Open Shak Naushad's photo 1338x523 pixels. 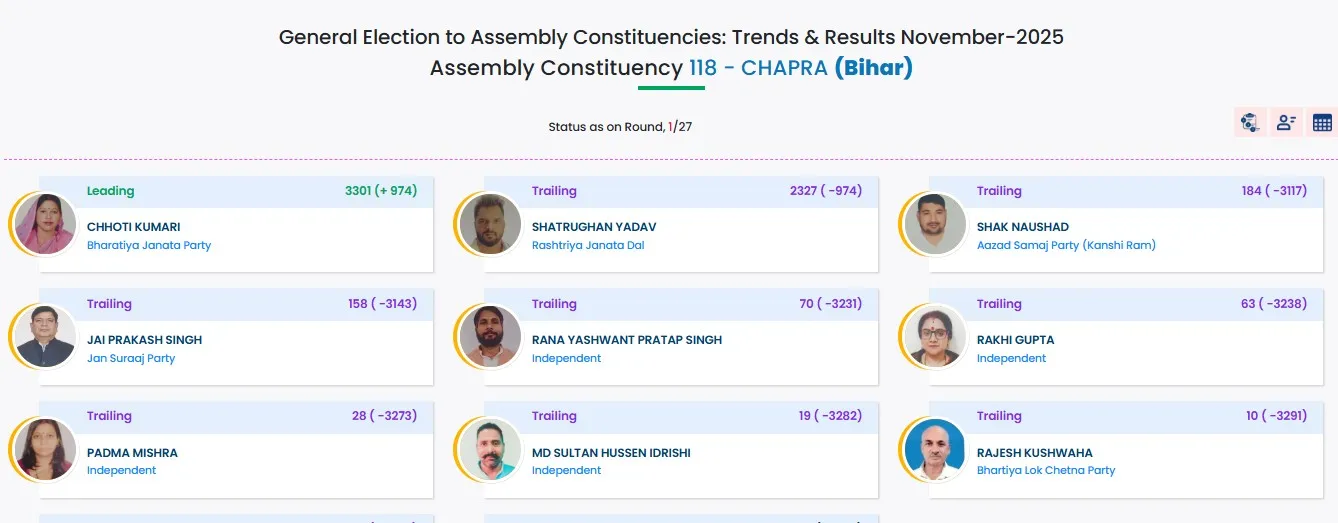[x=934, y=224]
